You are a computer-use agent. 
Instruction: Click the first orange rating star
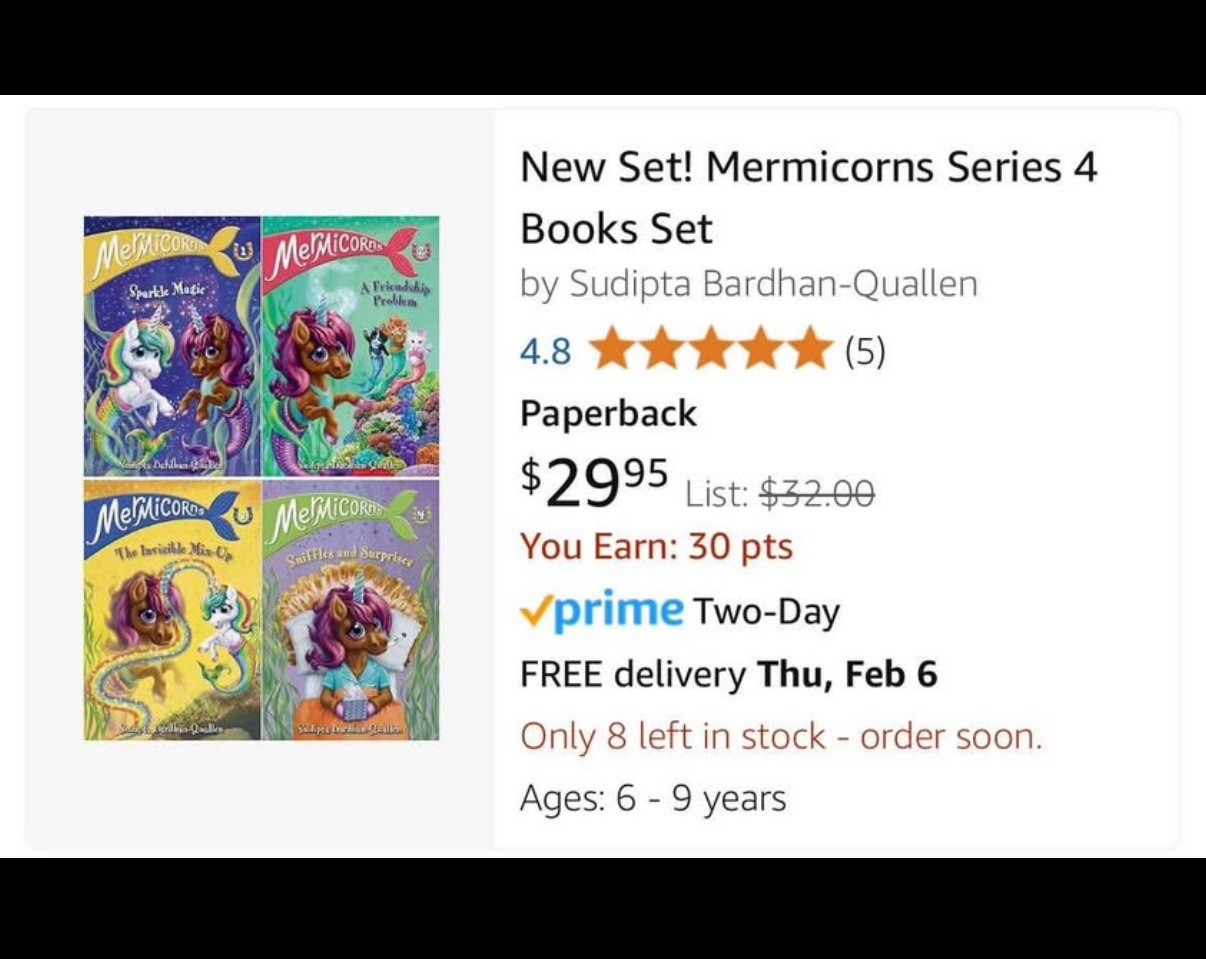610,351
